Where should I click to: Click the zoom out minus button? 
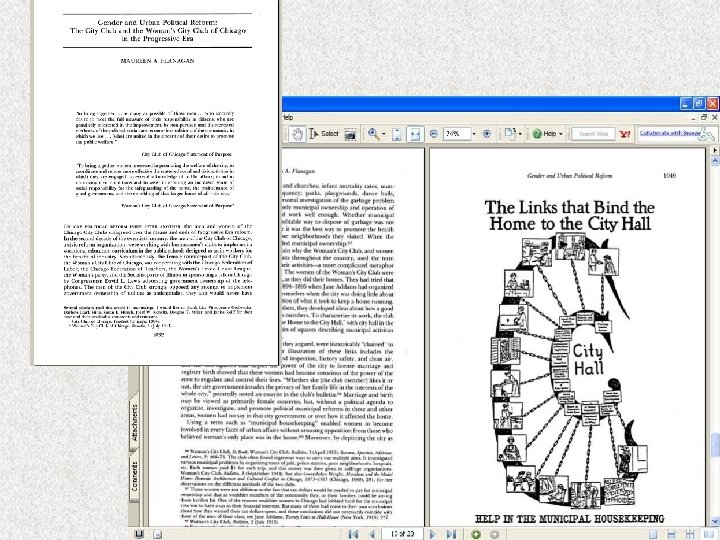click(433, 134)
